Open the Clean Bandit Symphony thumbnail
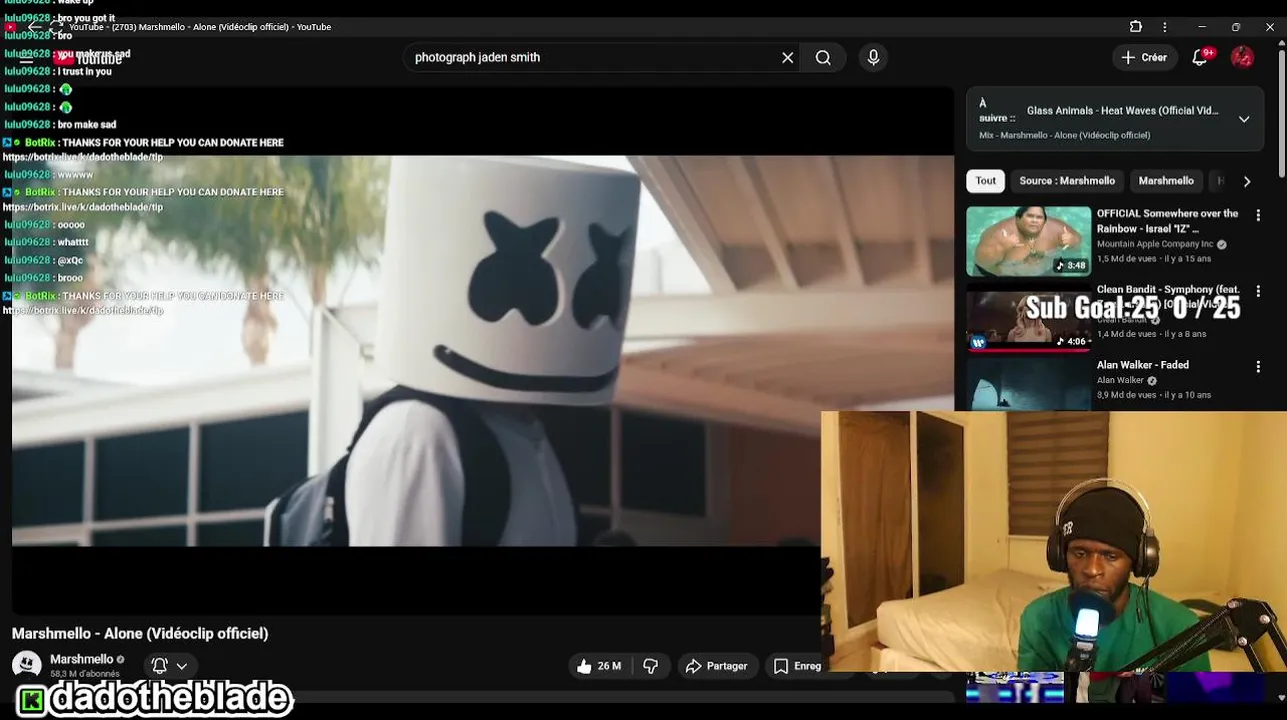 pos(1028,317)
